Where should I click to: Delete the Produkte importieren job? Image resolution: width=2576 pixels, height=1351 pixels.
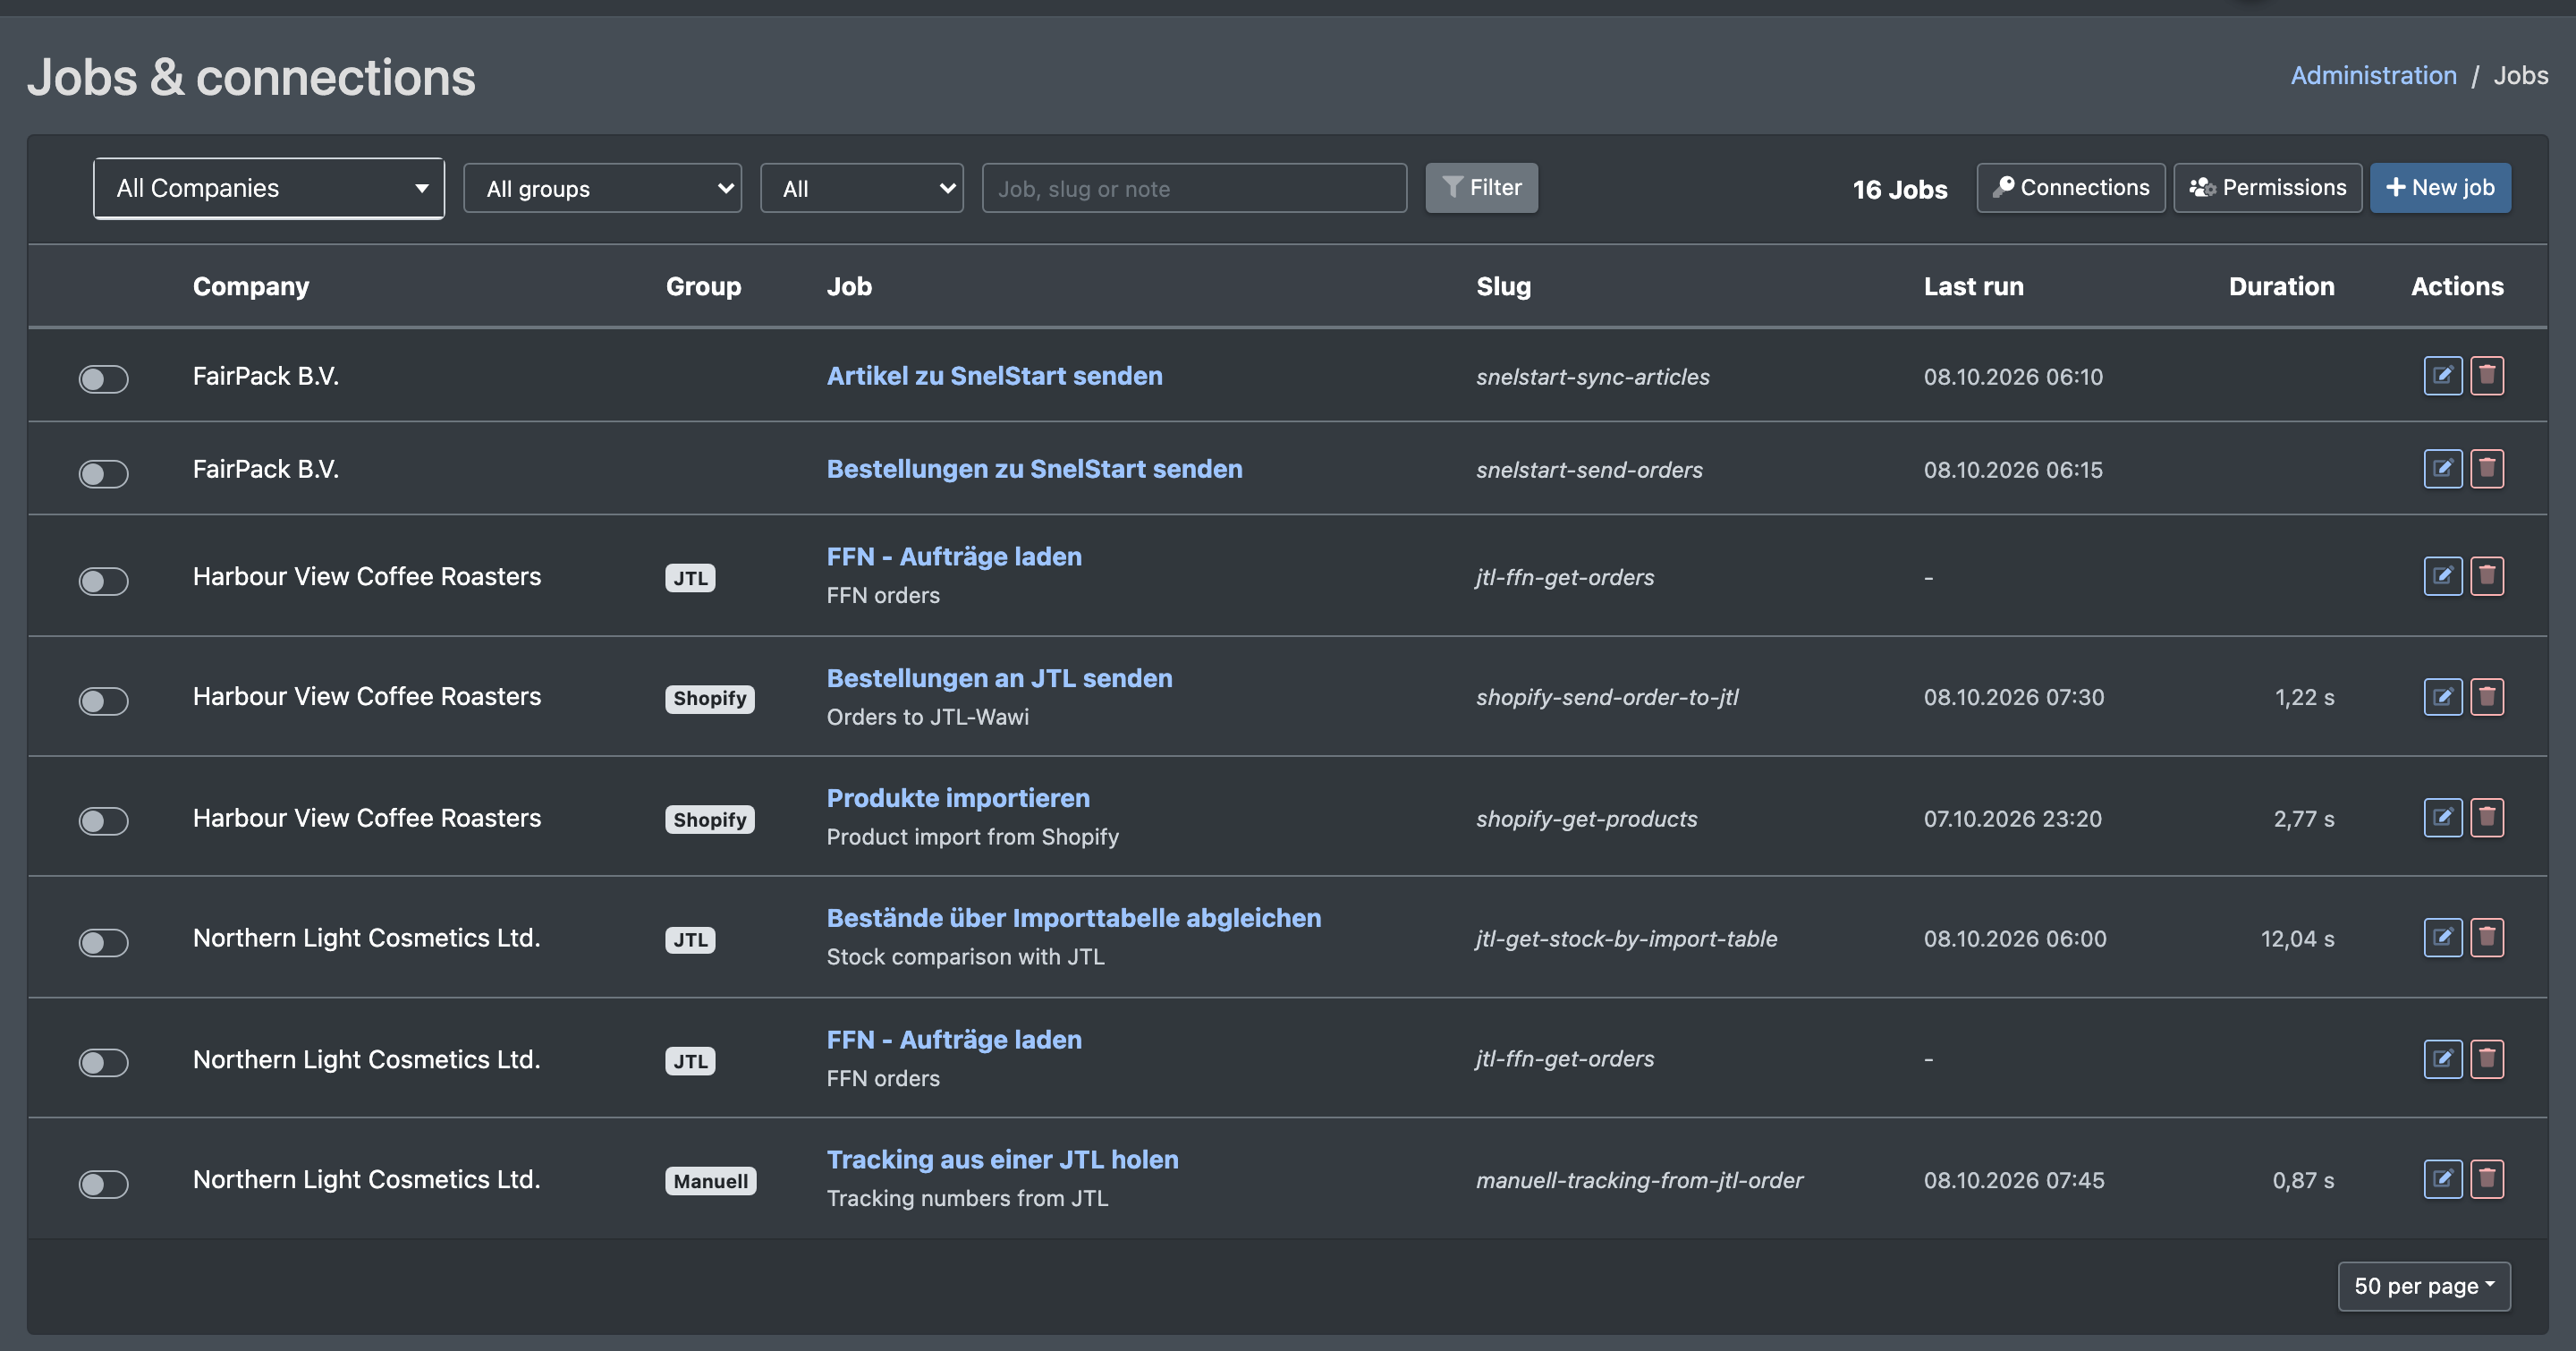coord(2487,818)
